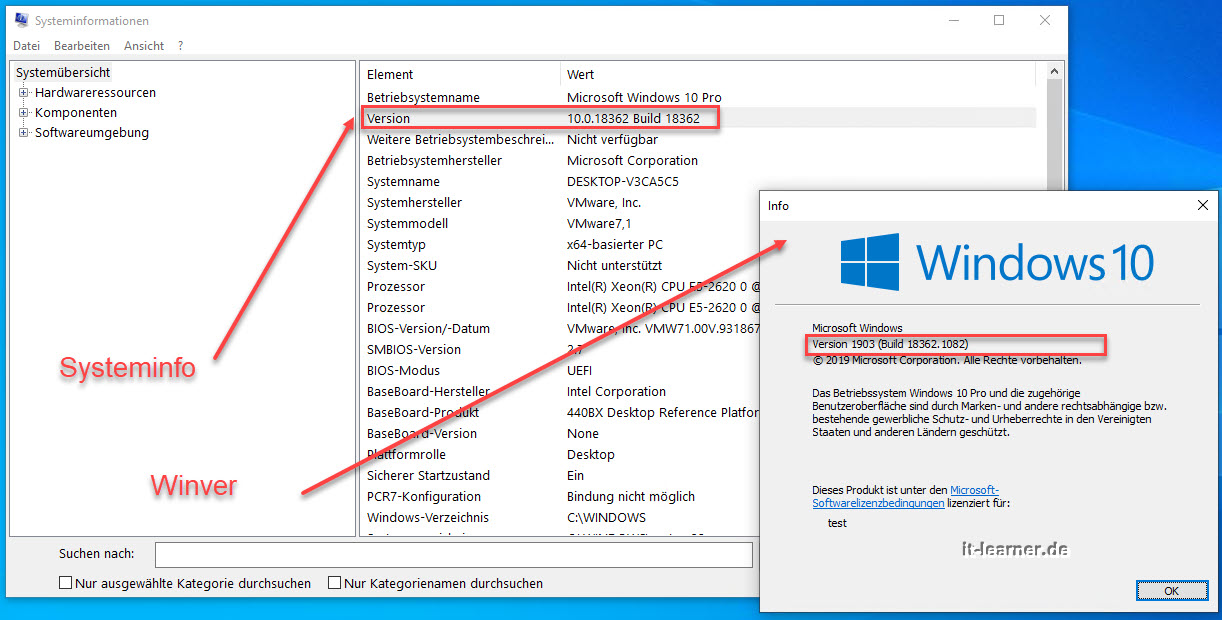The height and width of the screenshot is (620, 1222).
Task: Click the scrollbar up arrow in details list
Action: pos(1052,73)
